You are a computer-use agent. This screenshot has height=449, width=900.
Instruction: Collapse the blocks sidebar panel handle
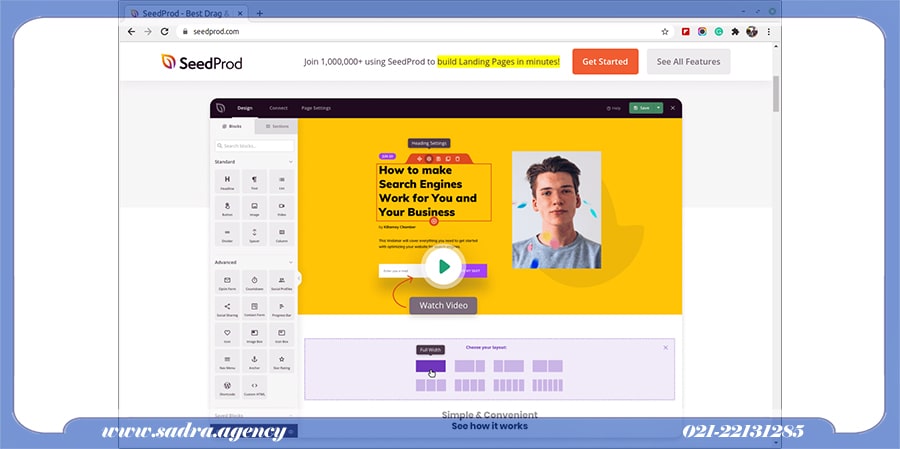pos(299,278)
